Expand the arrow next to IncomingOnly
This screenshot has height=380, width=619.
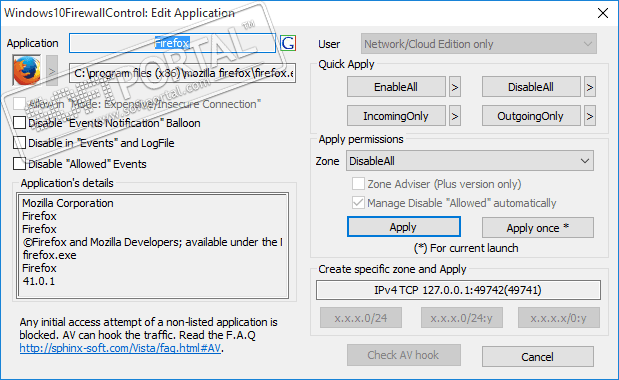455,116
